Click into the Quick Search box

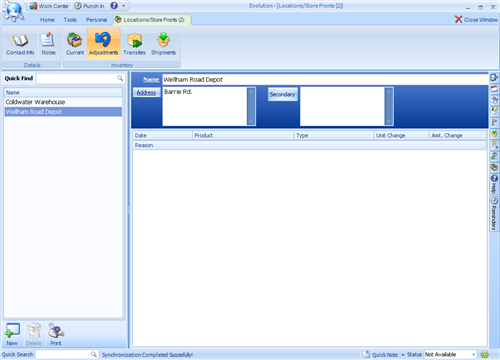[63, 354]
